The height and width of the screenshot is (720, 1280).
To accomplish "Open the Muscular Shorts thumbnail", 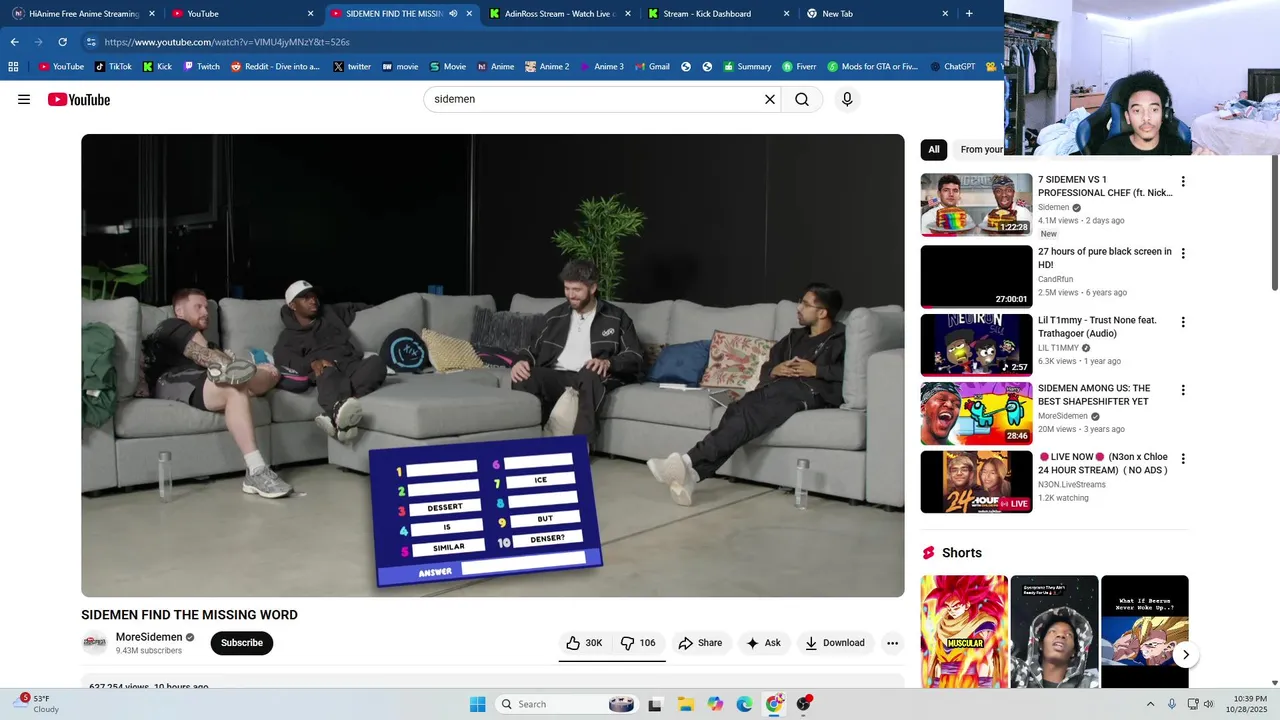I will click(x=964, y=632).
